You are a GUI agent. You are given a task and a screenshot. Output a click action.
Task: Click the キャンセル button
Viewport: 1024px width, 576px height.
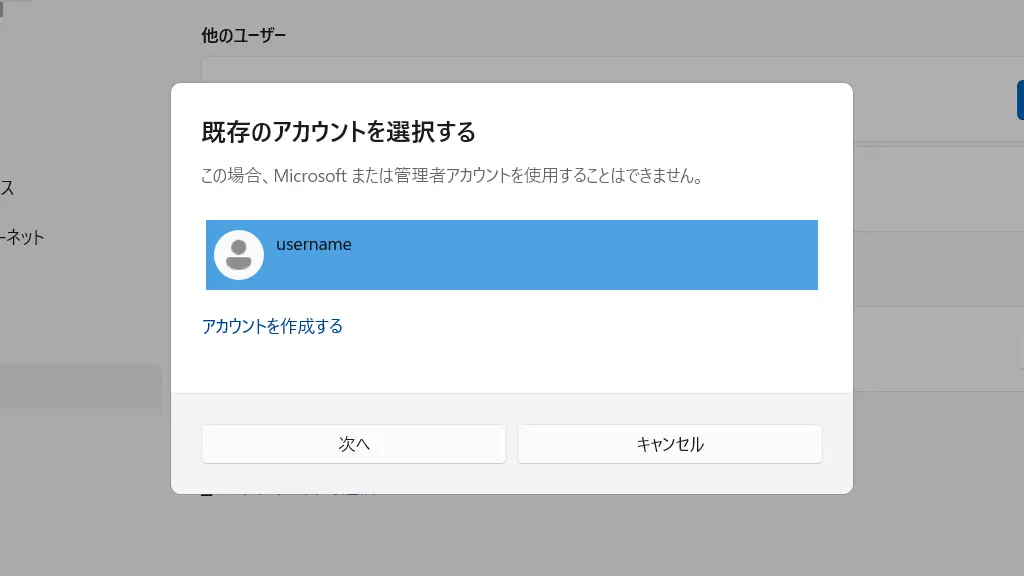[x=669, y=444]
